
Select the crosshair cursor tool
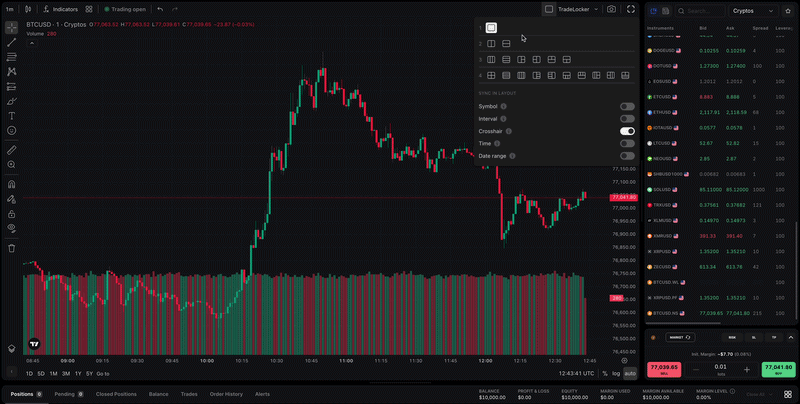[11, 28]
